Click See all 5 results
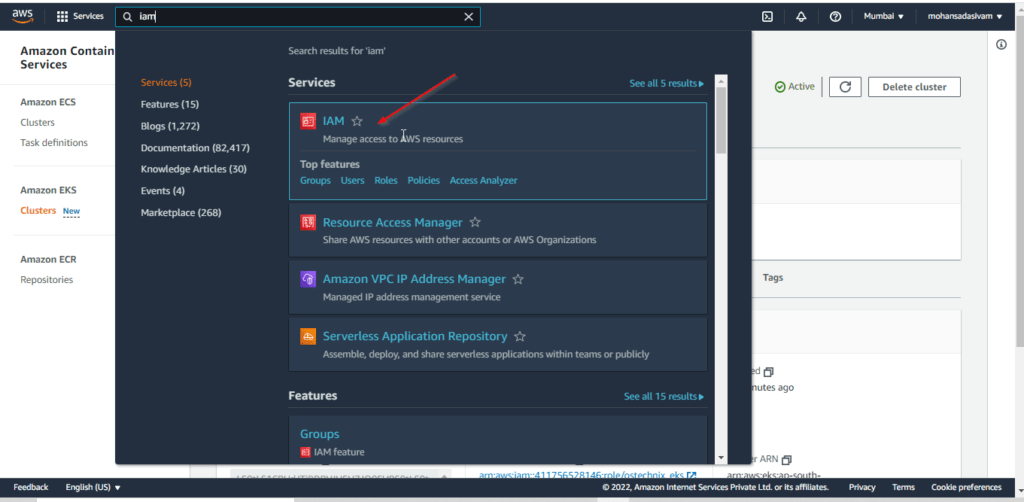This screenshot has height=502, width=1024. pyautogui.click(x=667, y=84)
